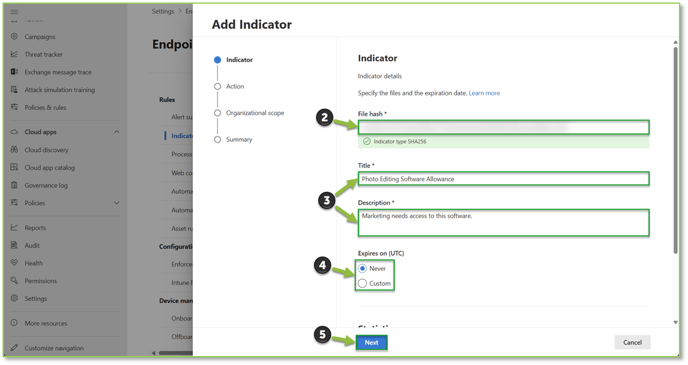
Task: Click the Settings breadcrumb link
Action: [163, 11]
